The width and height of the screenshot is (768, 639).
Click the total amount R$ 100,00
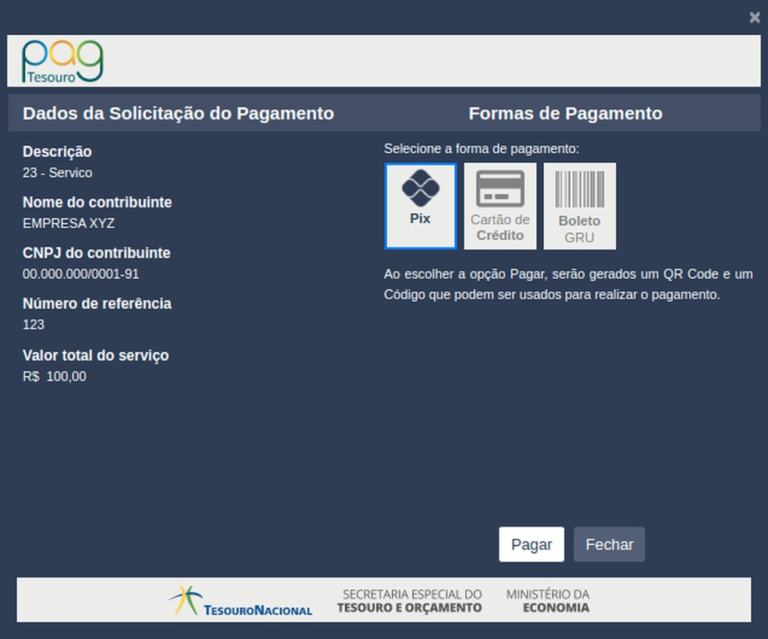point(55,376)
